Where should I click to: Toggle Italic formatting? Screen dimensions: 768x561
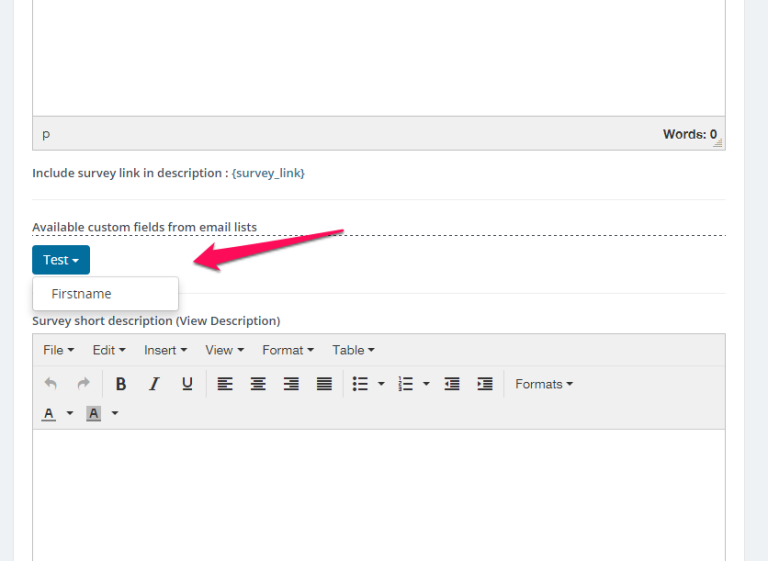click(x=154, y=384)
